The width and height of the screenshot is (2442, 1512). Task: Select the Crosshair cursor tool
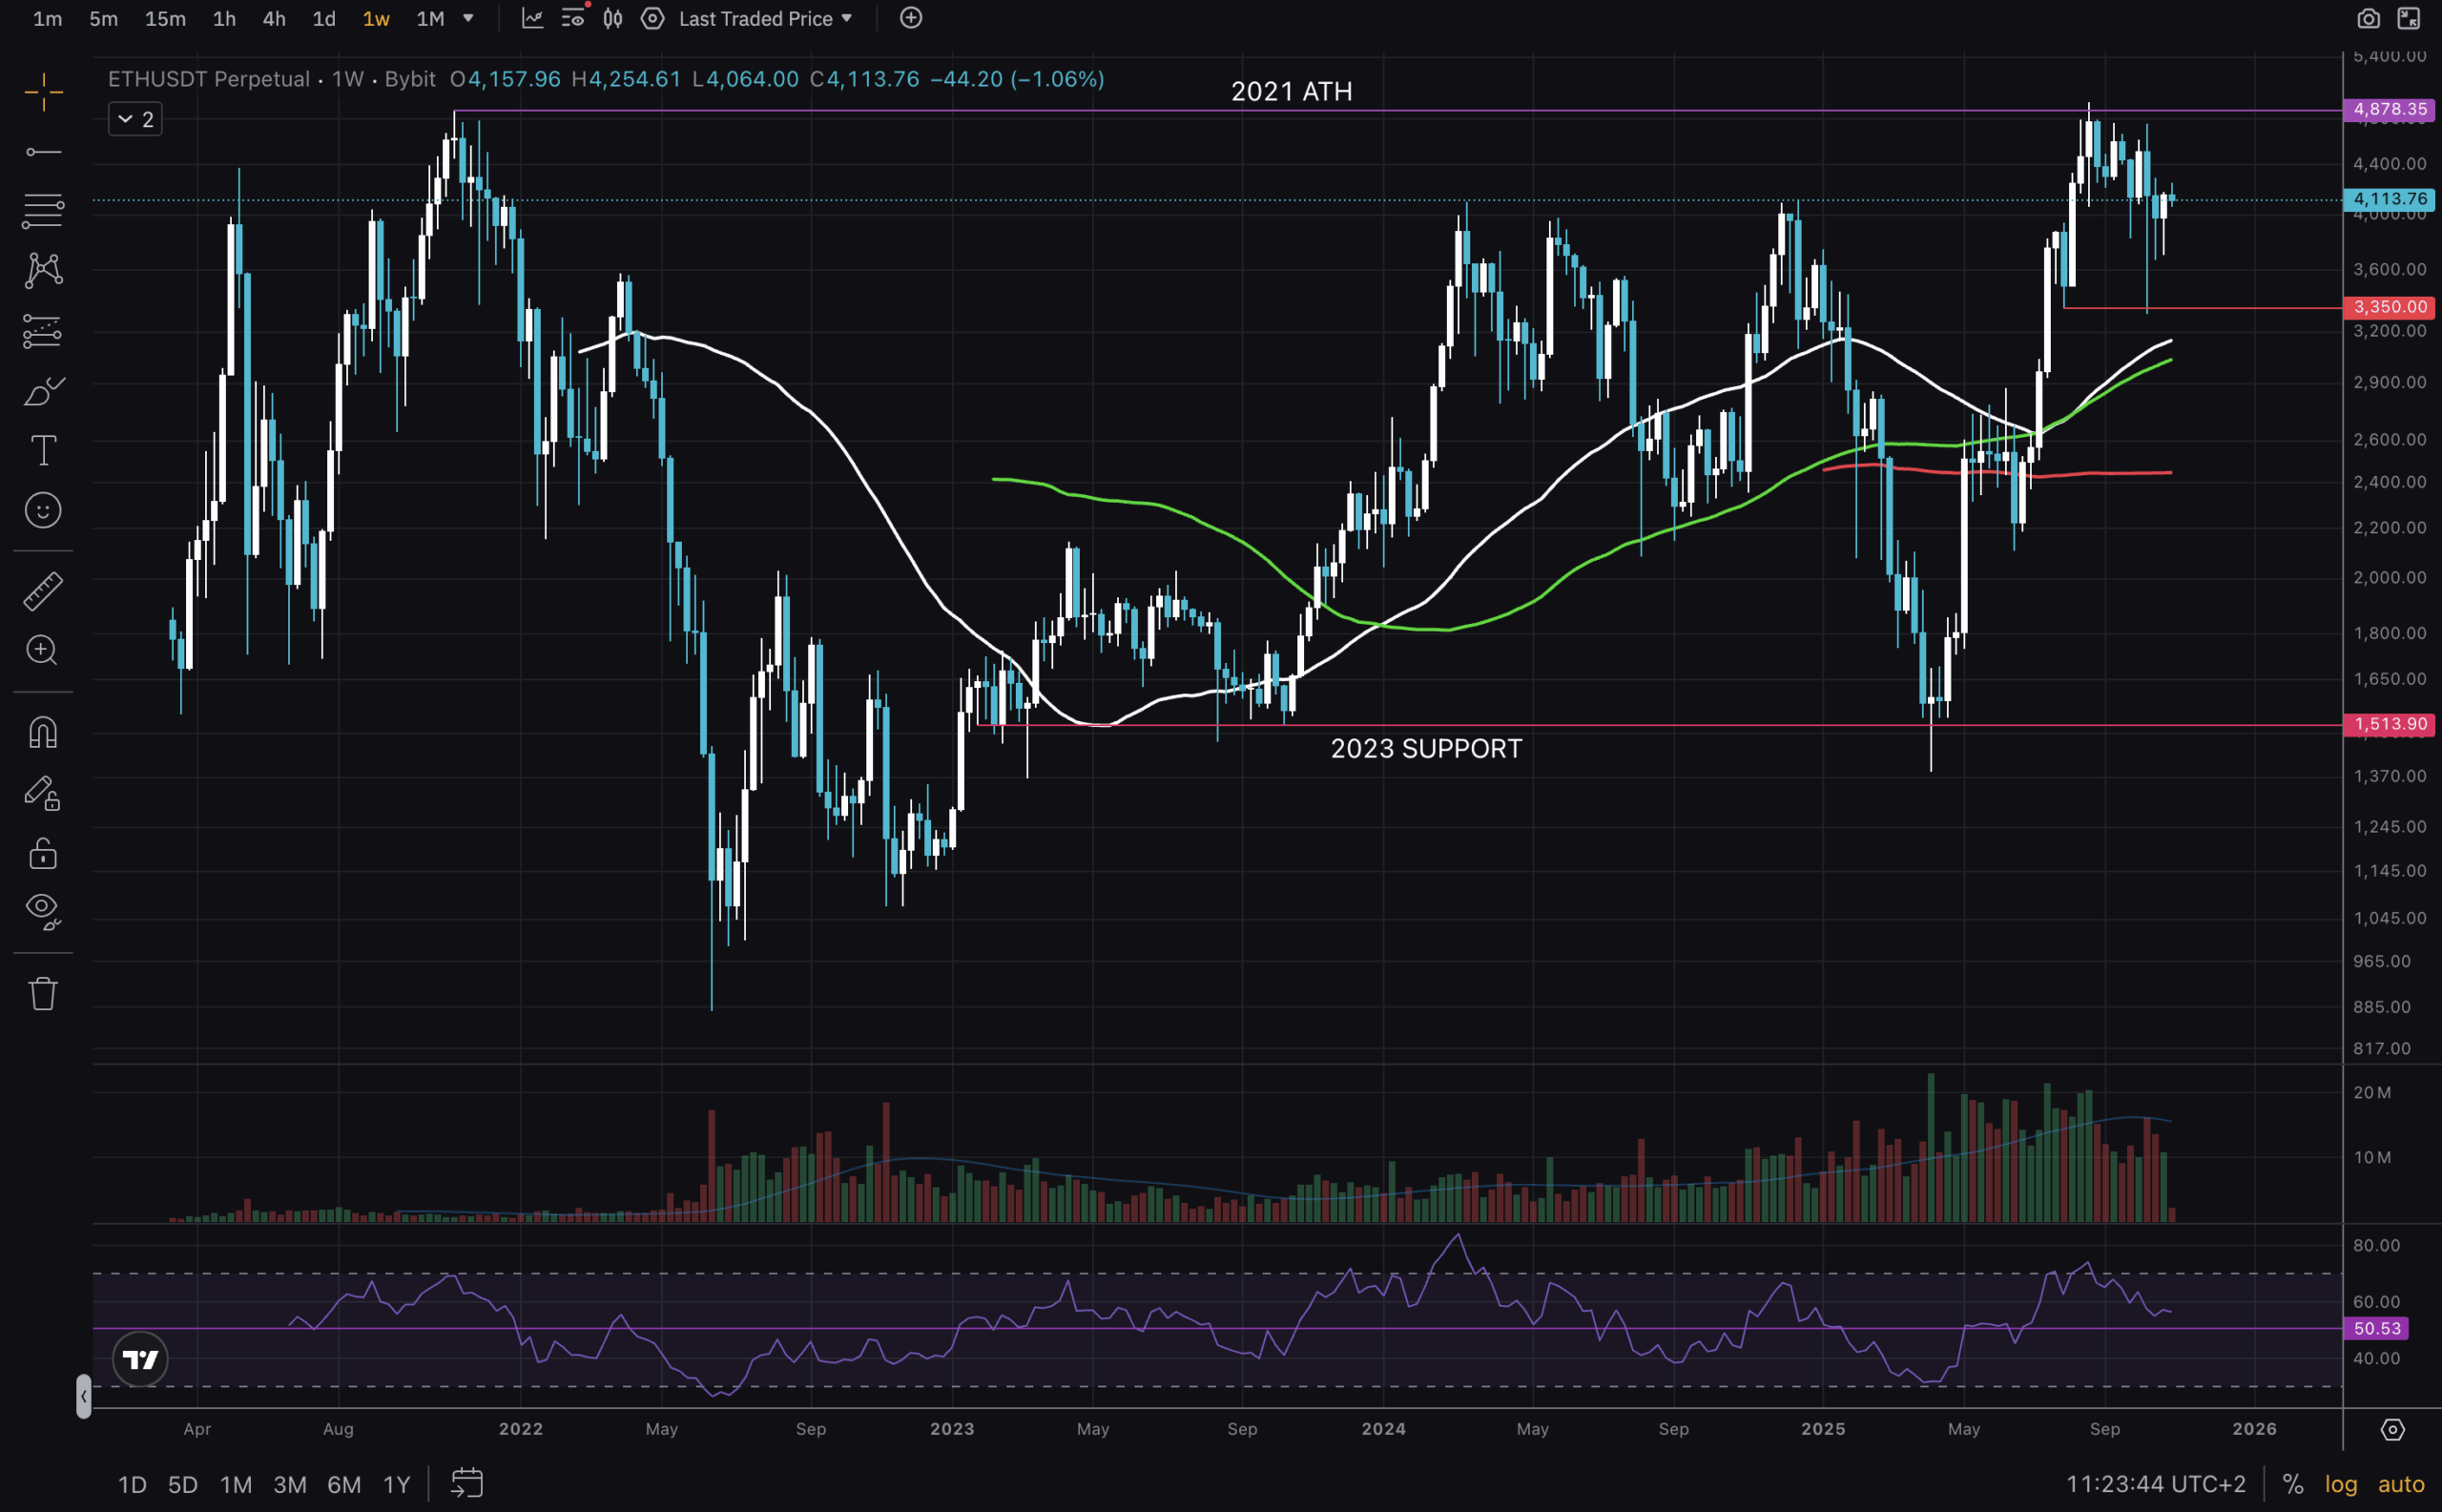43,92
